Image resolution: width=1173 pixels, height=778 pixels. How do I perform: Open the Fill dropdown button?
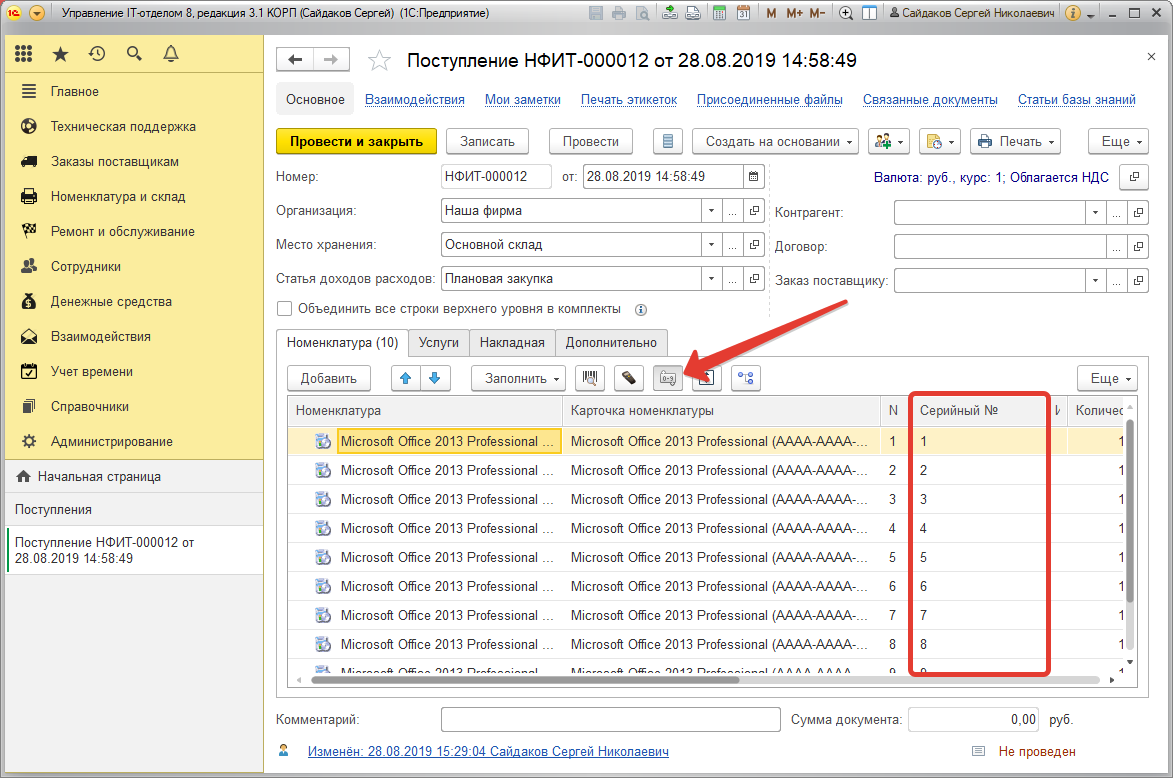pyautogui.click(x=518, y=379)
